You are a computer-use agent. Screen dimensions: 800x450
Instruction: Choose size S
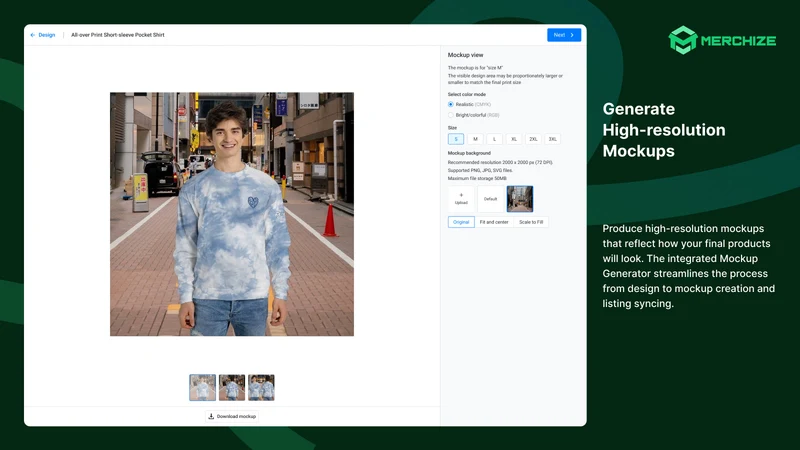456,139
